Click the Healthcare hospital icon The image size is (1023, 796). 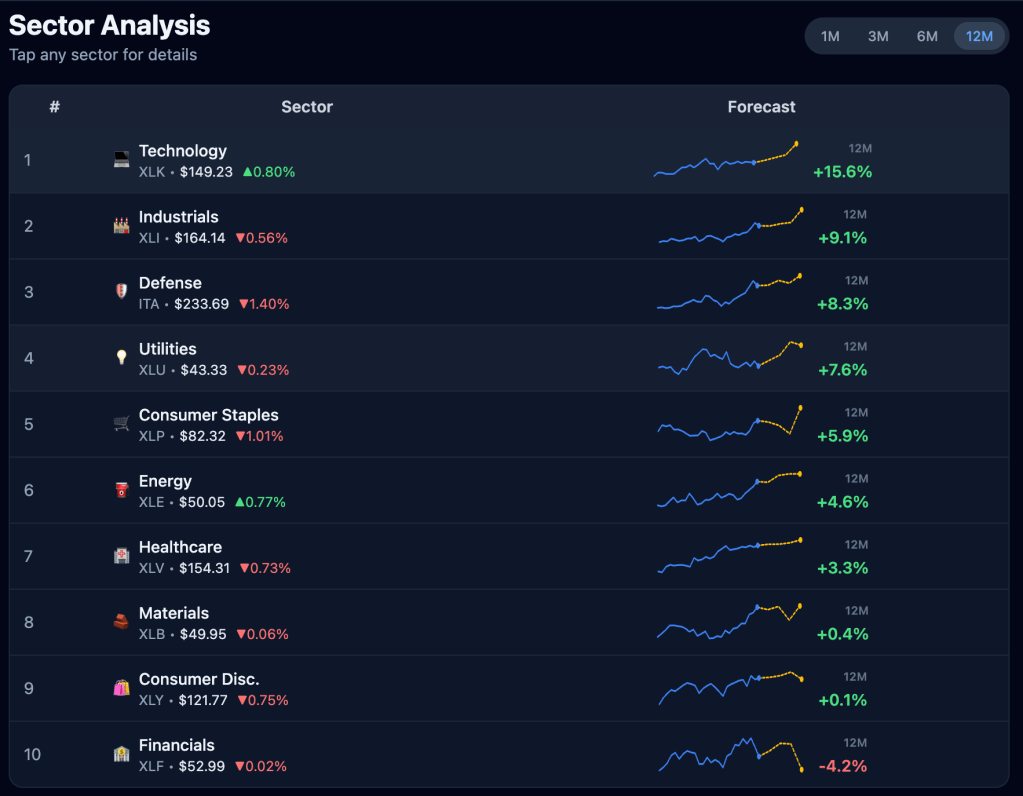coord(121,556)
